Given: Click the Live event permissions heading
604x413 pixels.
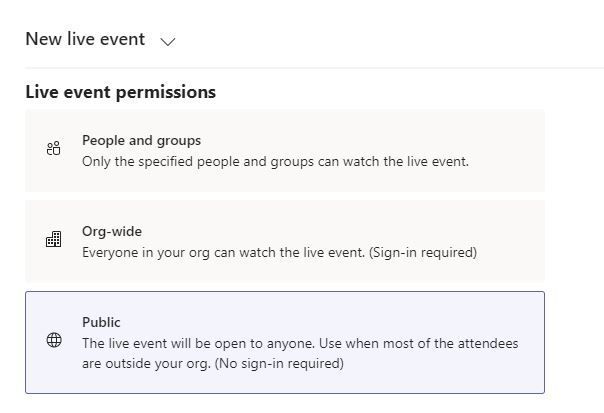Looking at the screenshot, I should (120, 92).
